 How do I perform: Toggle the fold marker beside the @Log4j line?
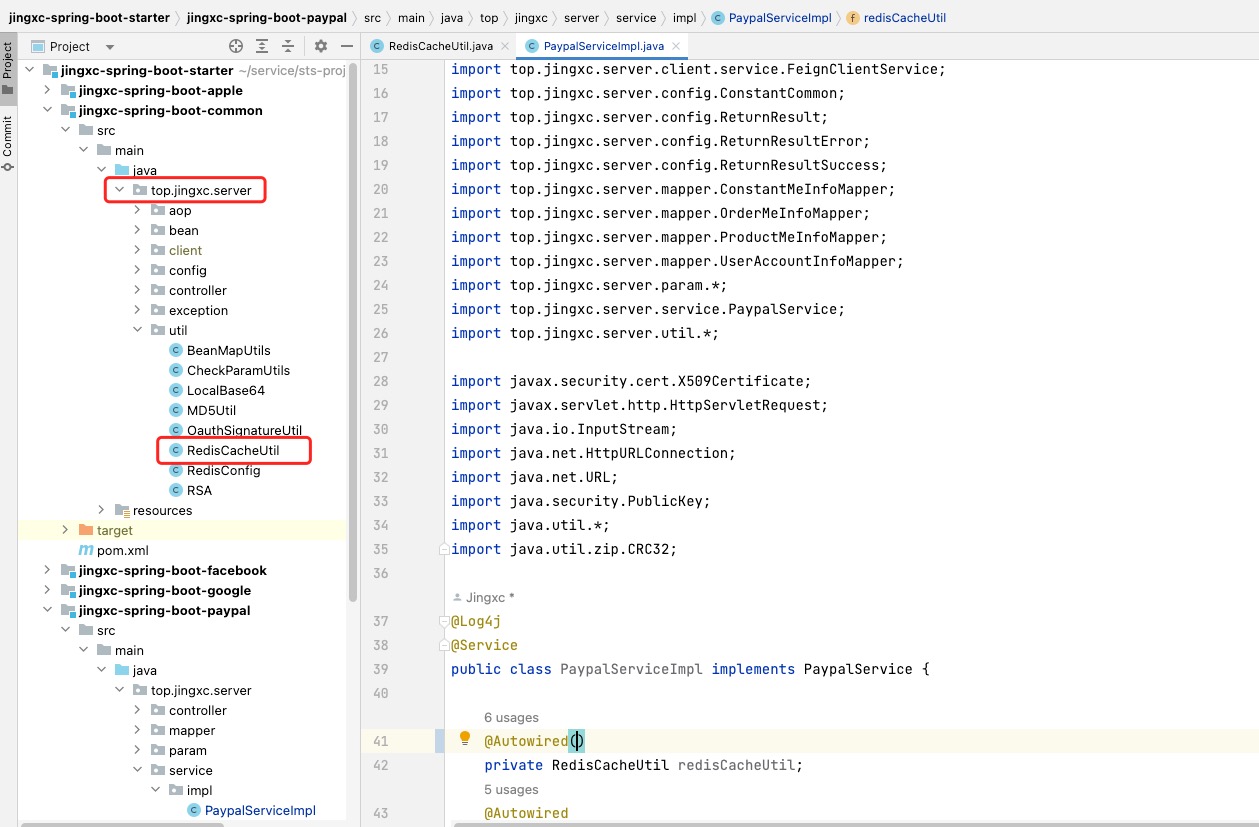coord(443,621)
